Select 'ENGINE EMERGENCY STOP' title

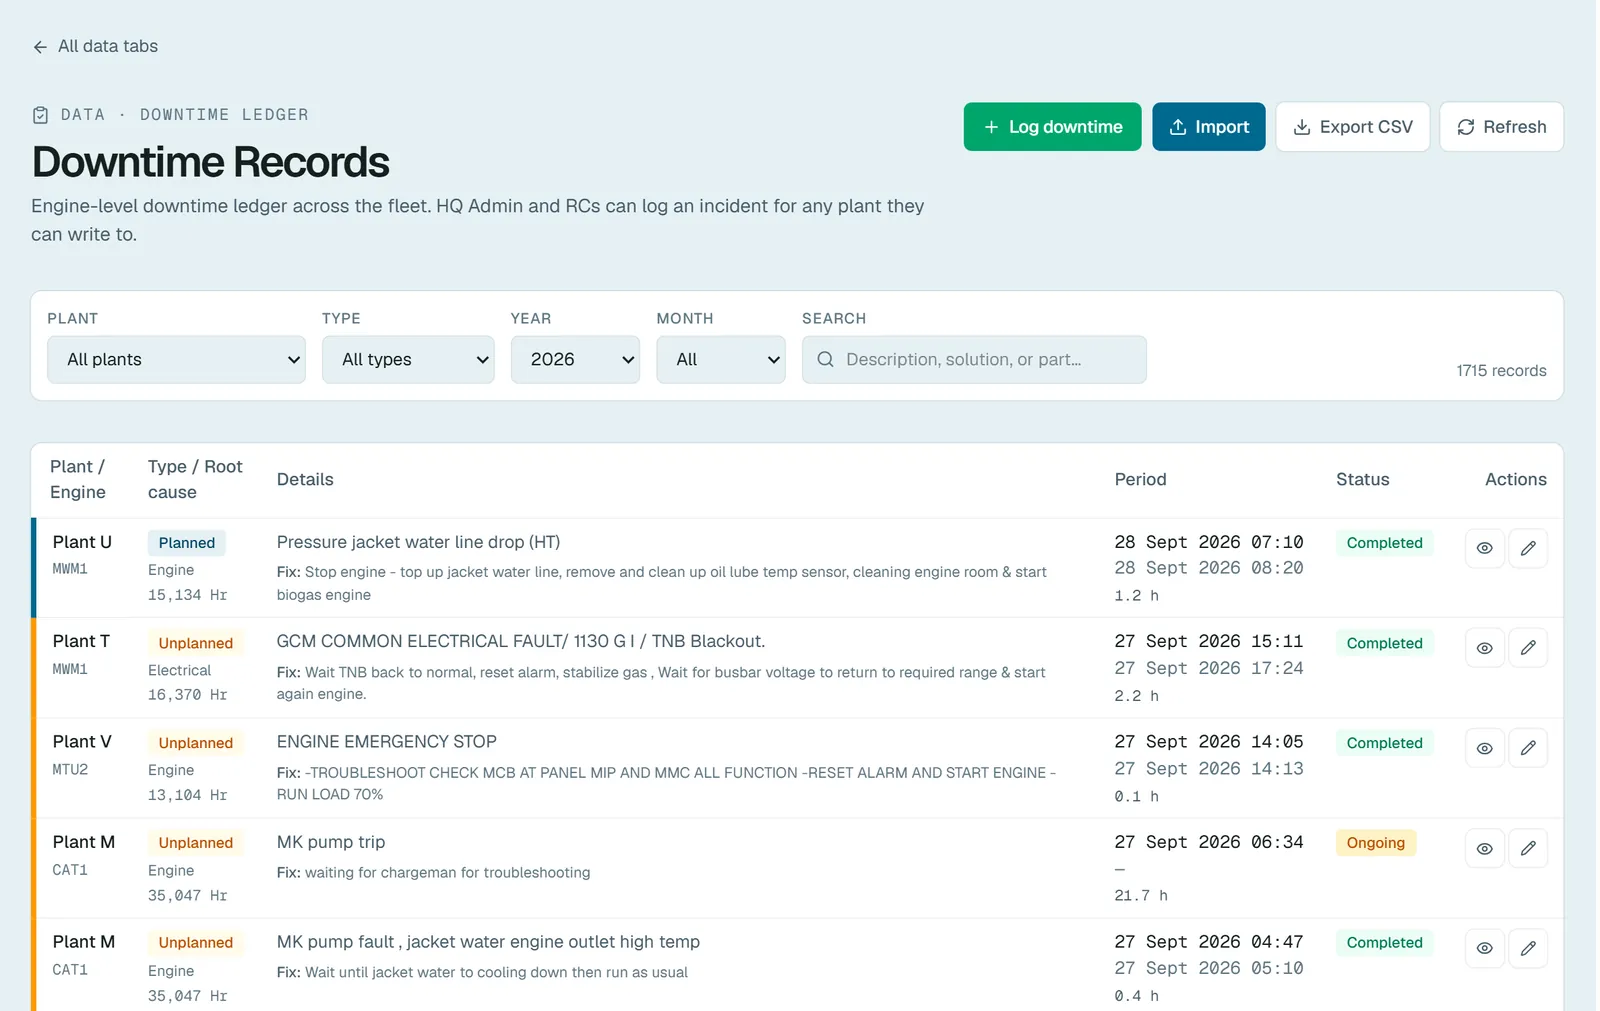click(x=386, y=742)
